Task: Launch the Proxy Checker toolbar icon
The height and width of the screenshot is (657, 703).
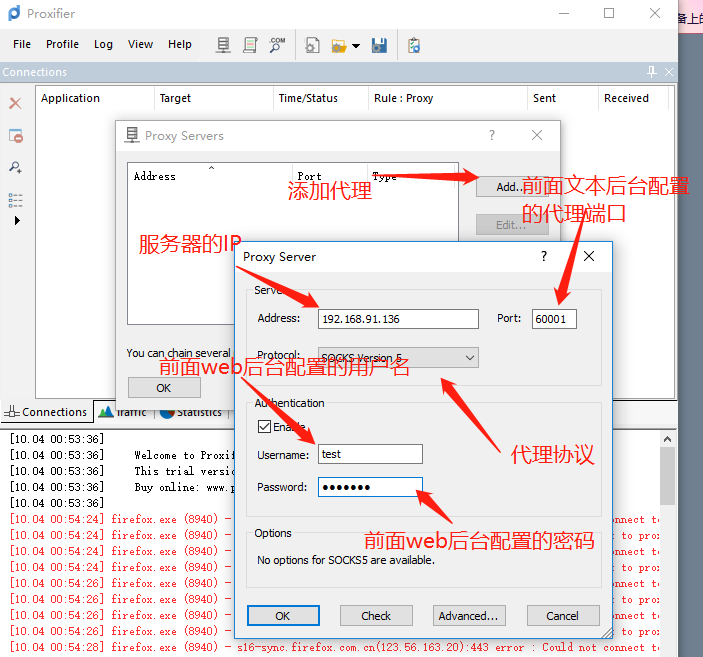Action: click(x=414, y=45)
